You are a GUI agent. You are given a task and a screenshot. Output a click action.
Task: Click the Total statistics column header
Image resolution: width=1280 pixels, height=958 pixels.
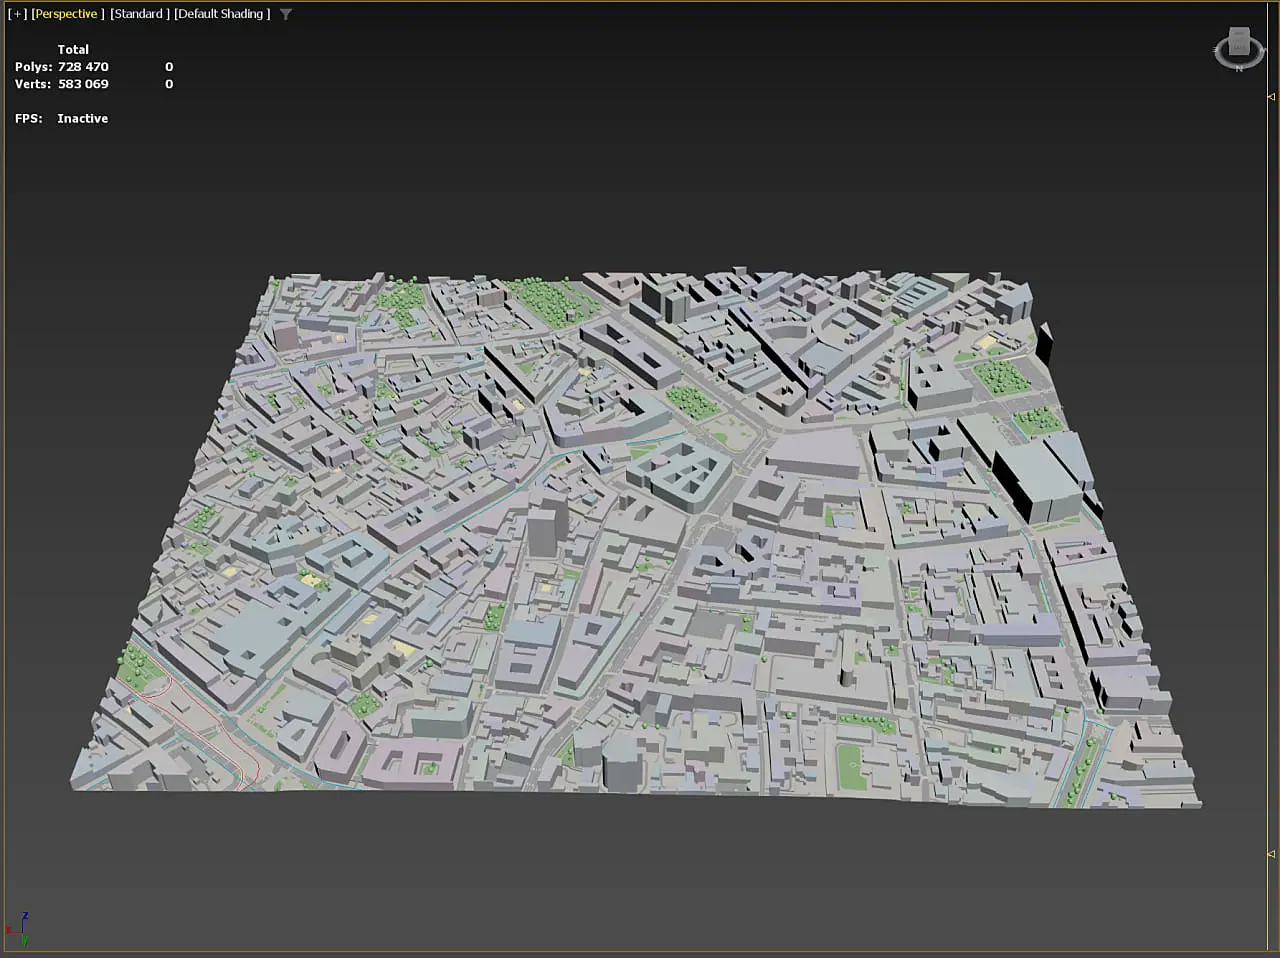coord(73,49)
